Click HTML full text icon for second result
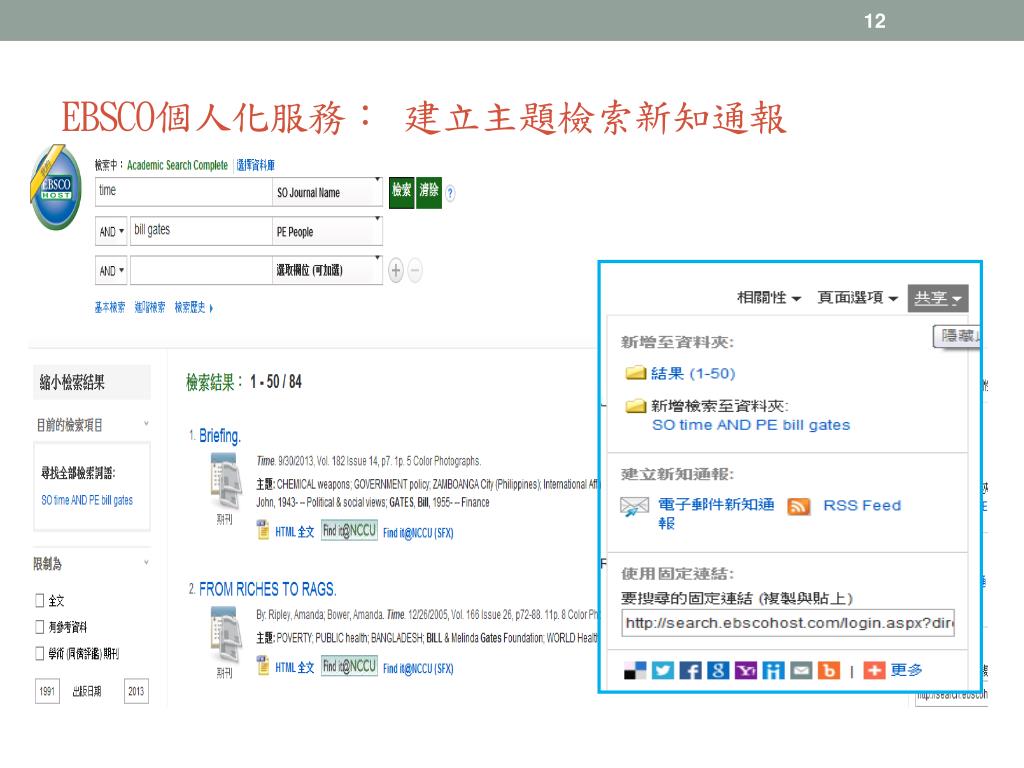This screenshot has width=1024, height=768. click(x=263, y=665)
